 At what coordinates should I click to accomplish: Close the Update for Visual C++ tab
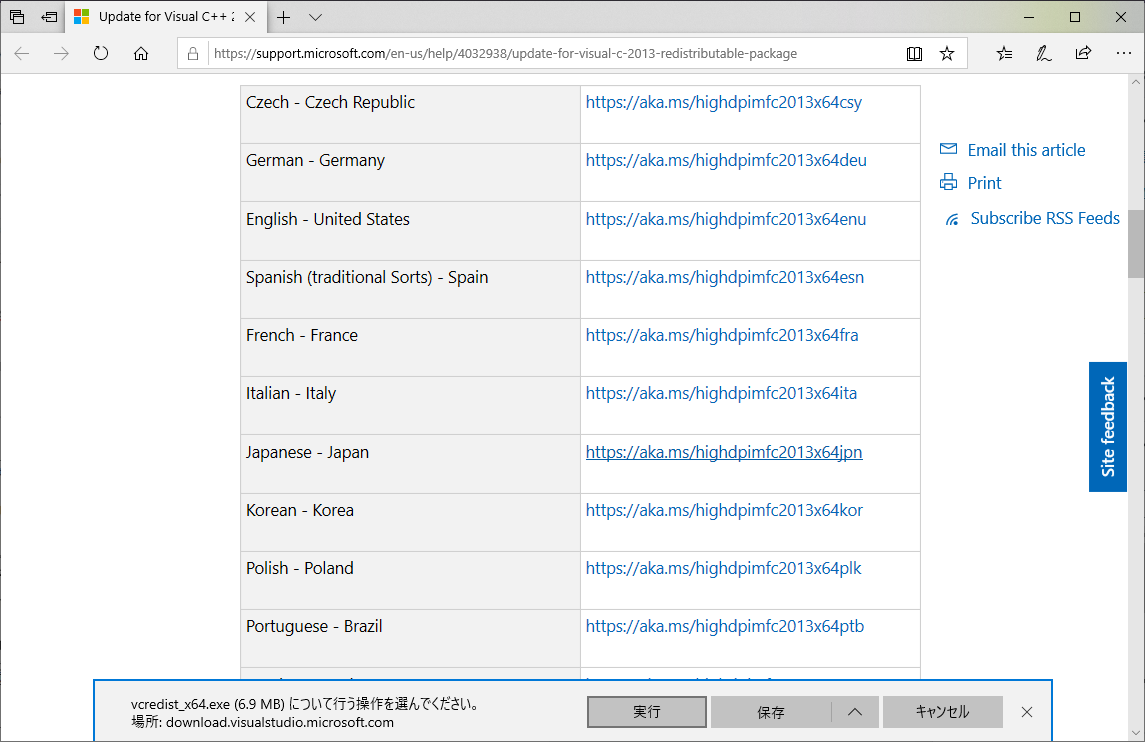tap(250, 17)
